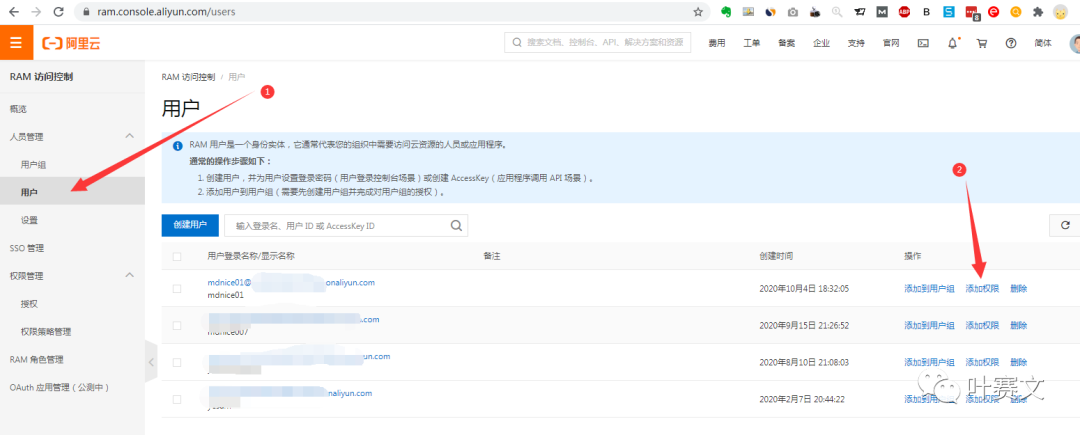The image size is (1080, 435).
Task: Reload the page with the browser refresh icon
Action: [x=59, y=12]
